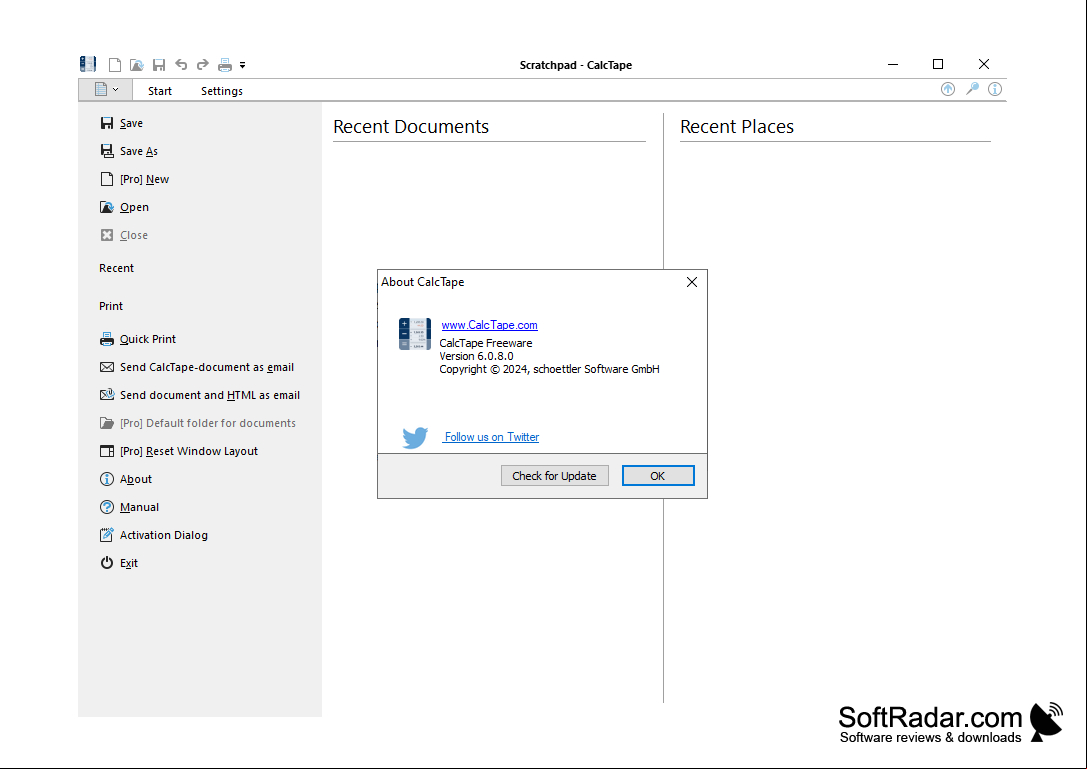Click Follow us on Twitter link
This screenshot has width=1087, height=769.
(492, 438)
